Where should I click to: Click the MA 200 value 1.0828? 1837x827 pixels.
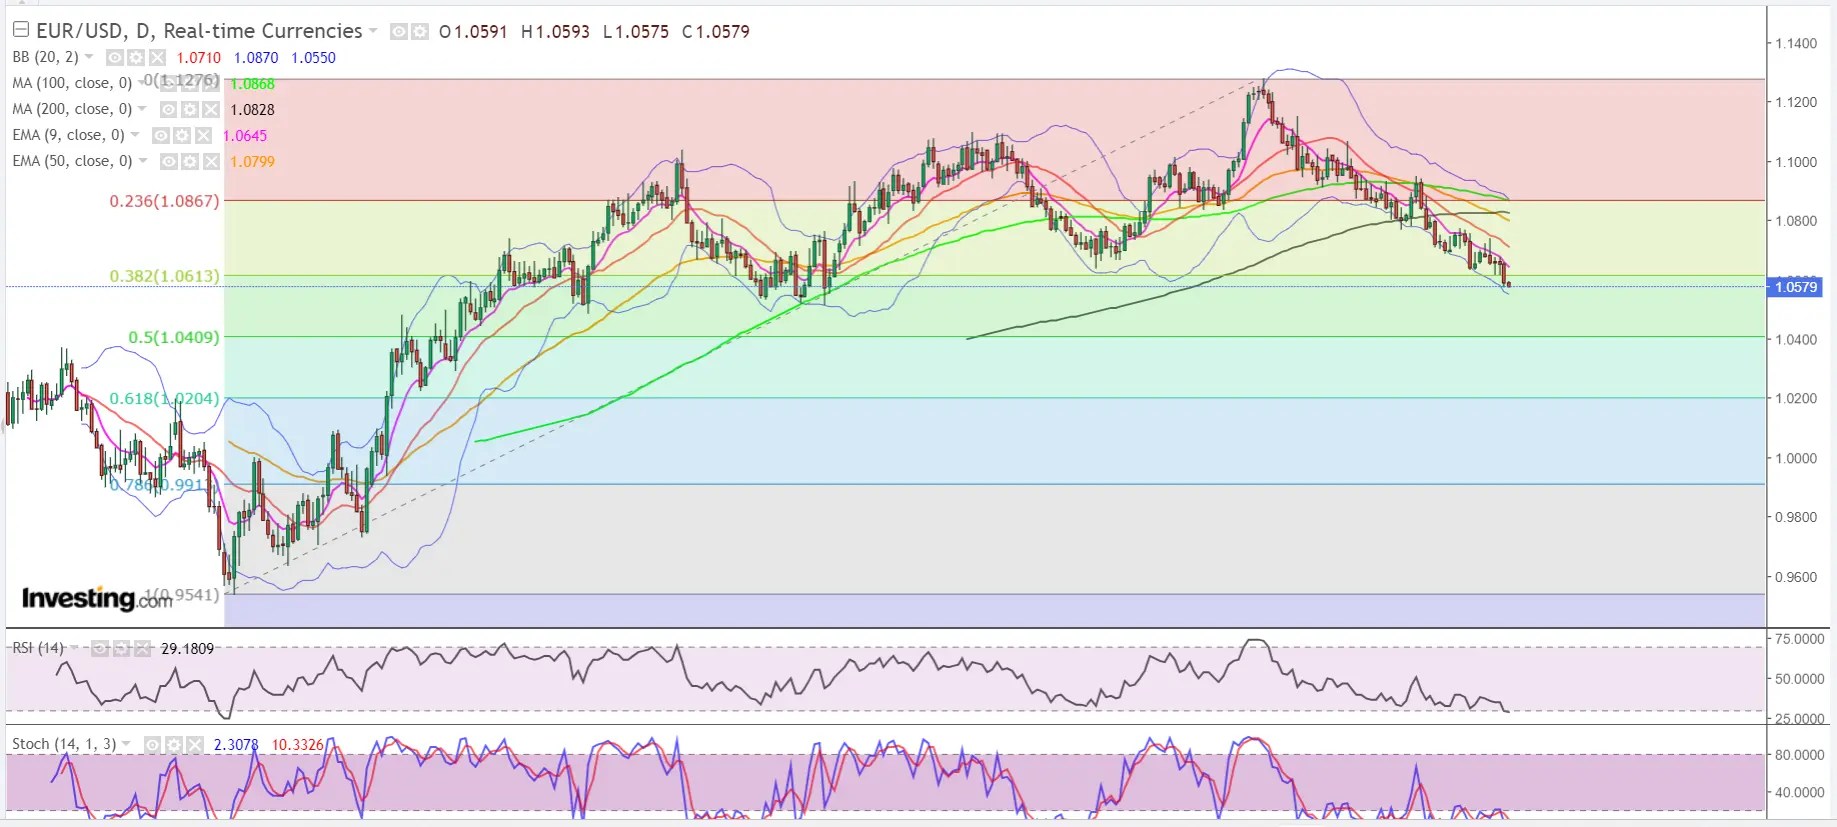click(x=252, y=109)
